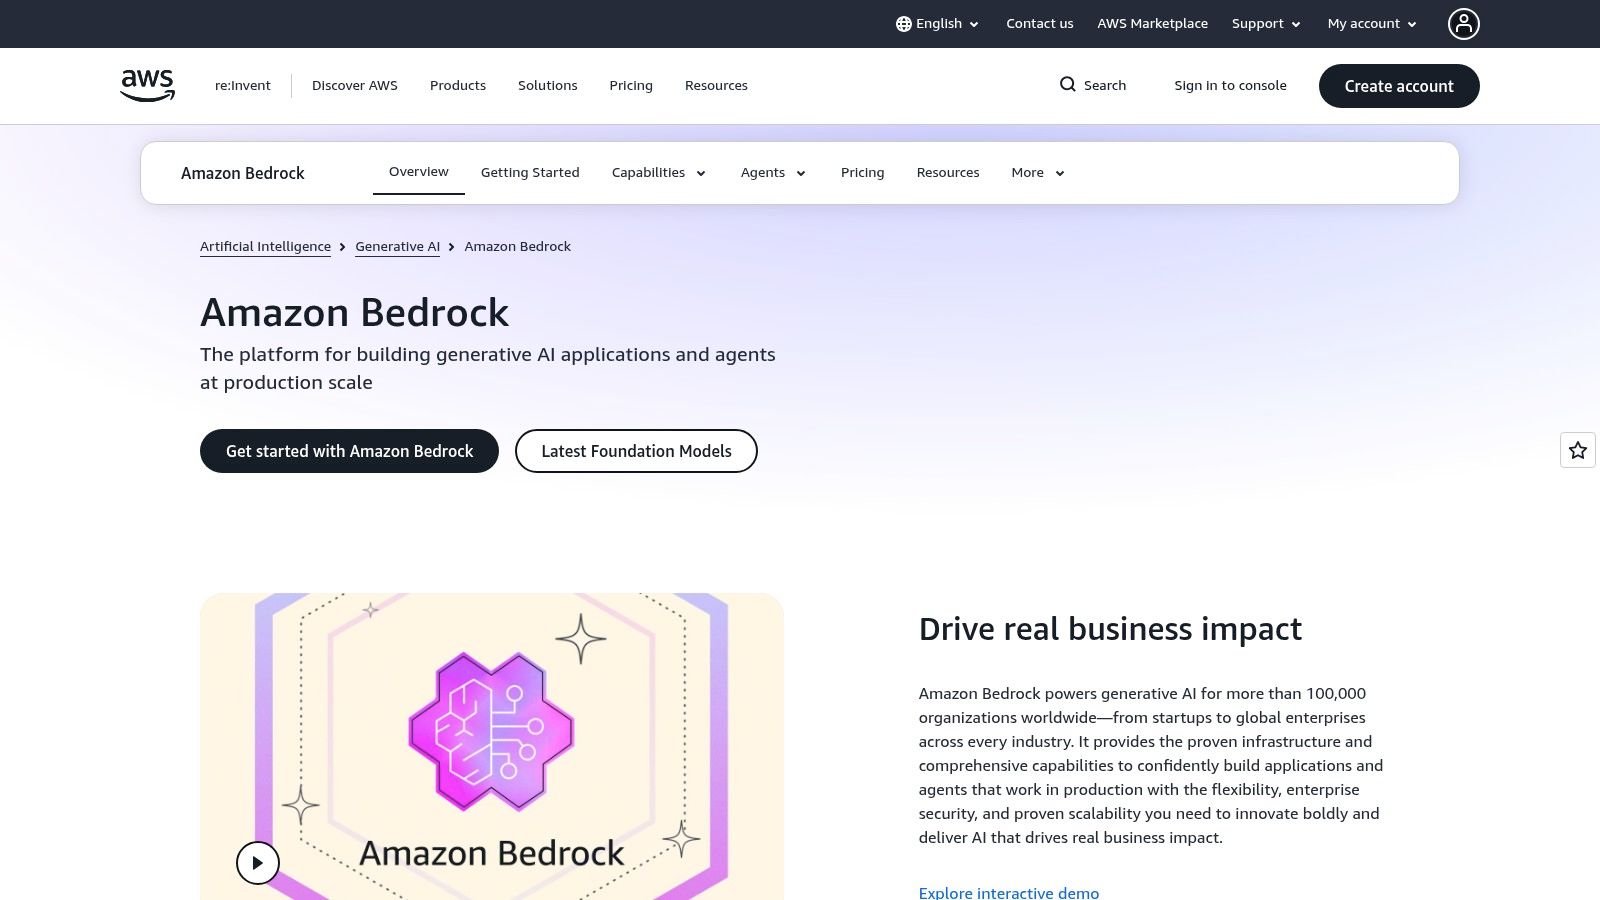Go to re:Invent page
1600x900 pixels.
[x=243, y=86]
